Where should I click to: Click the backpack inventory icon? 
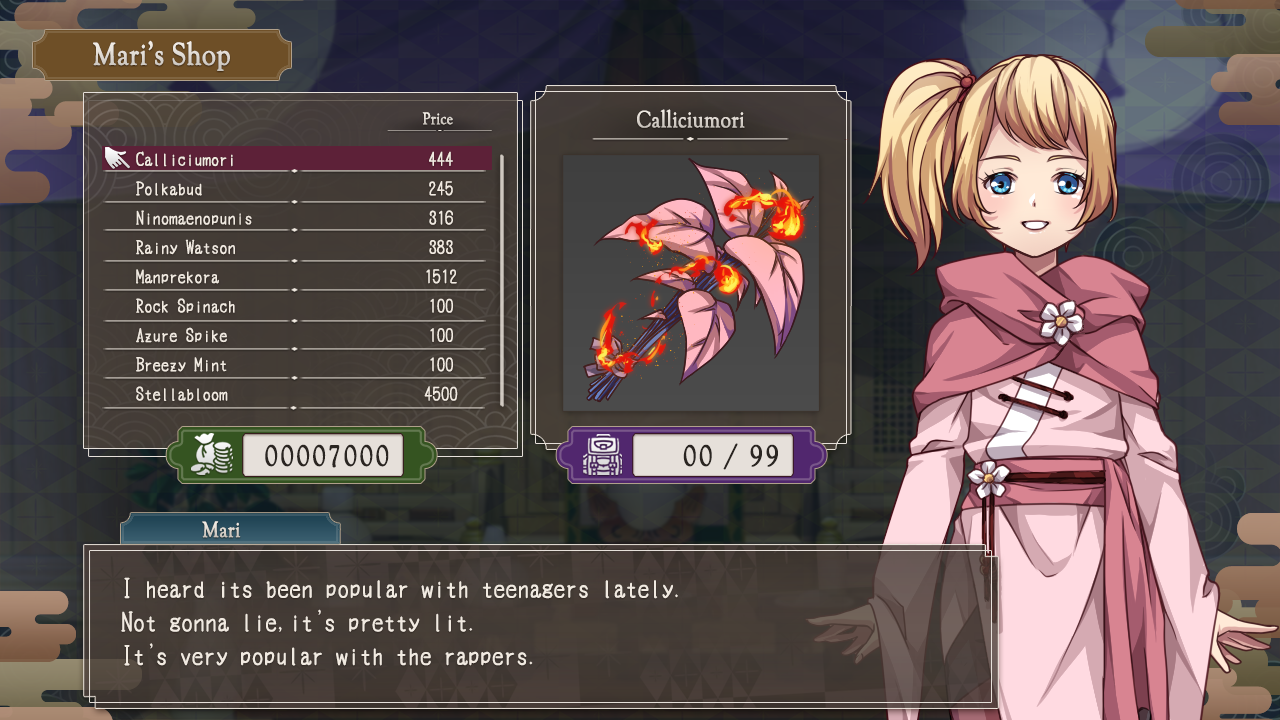tap(602, 456)
